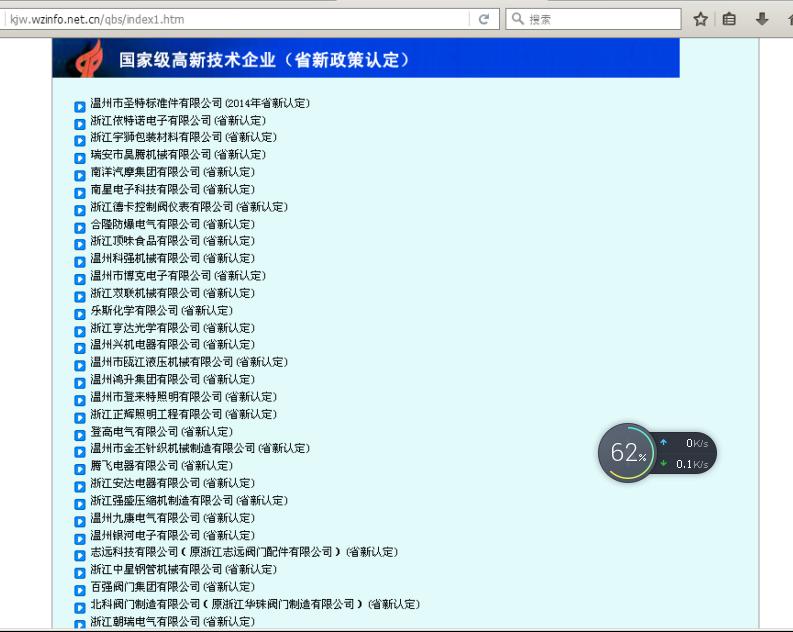Click arrow bullet beside 温州兴机电器有限公司
793x632 pixels.
[x=80, y=348]
